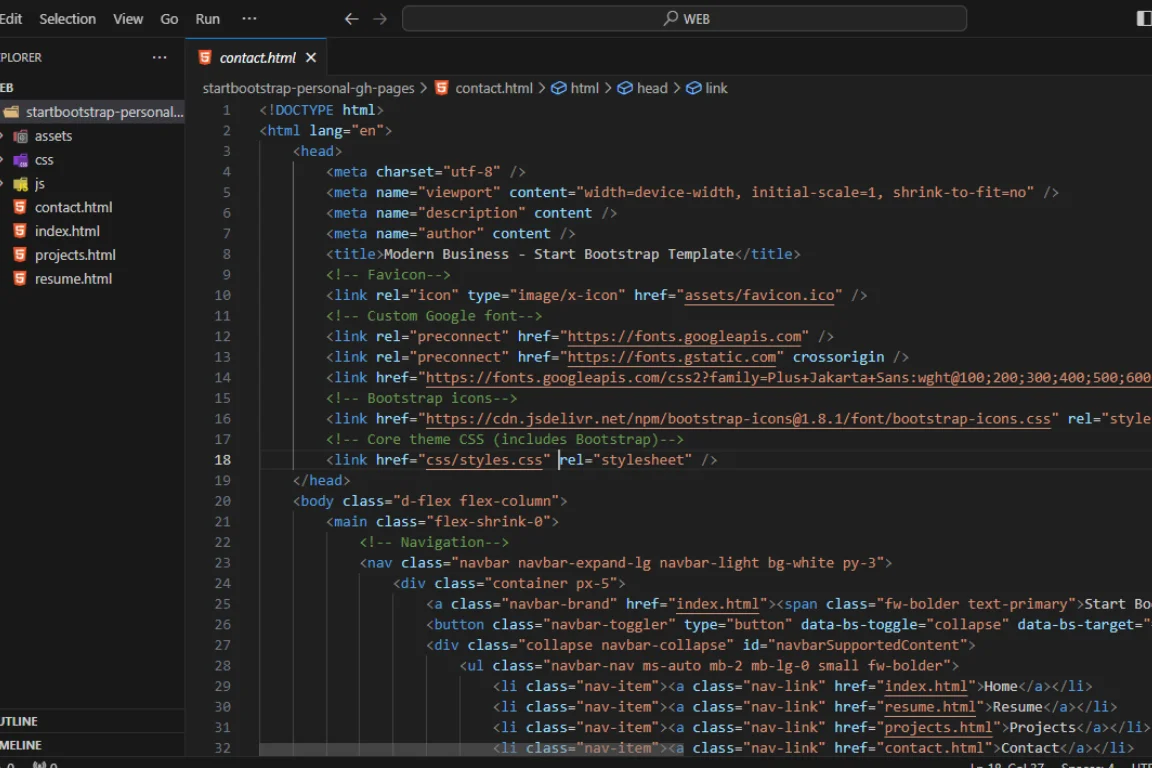Expand the Timeline section in sidebar
The width and height of the screenshot is (1152, 768).
pos(20,745)
